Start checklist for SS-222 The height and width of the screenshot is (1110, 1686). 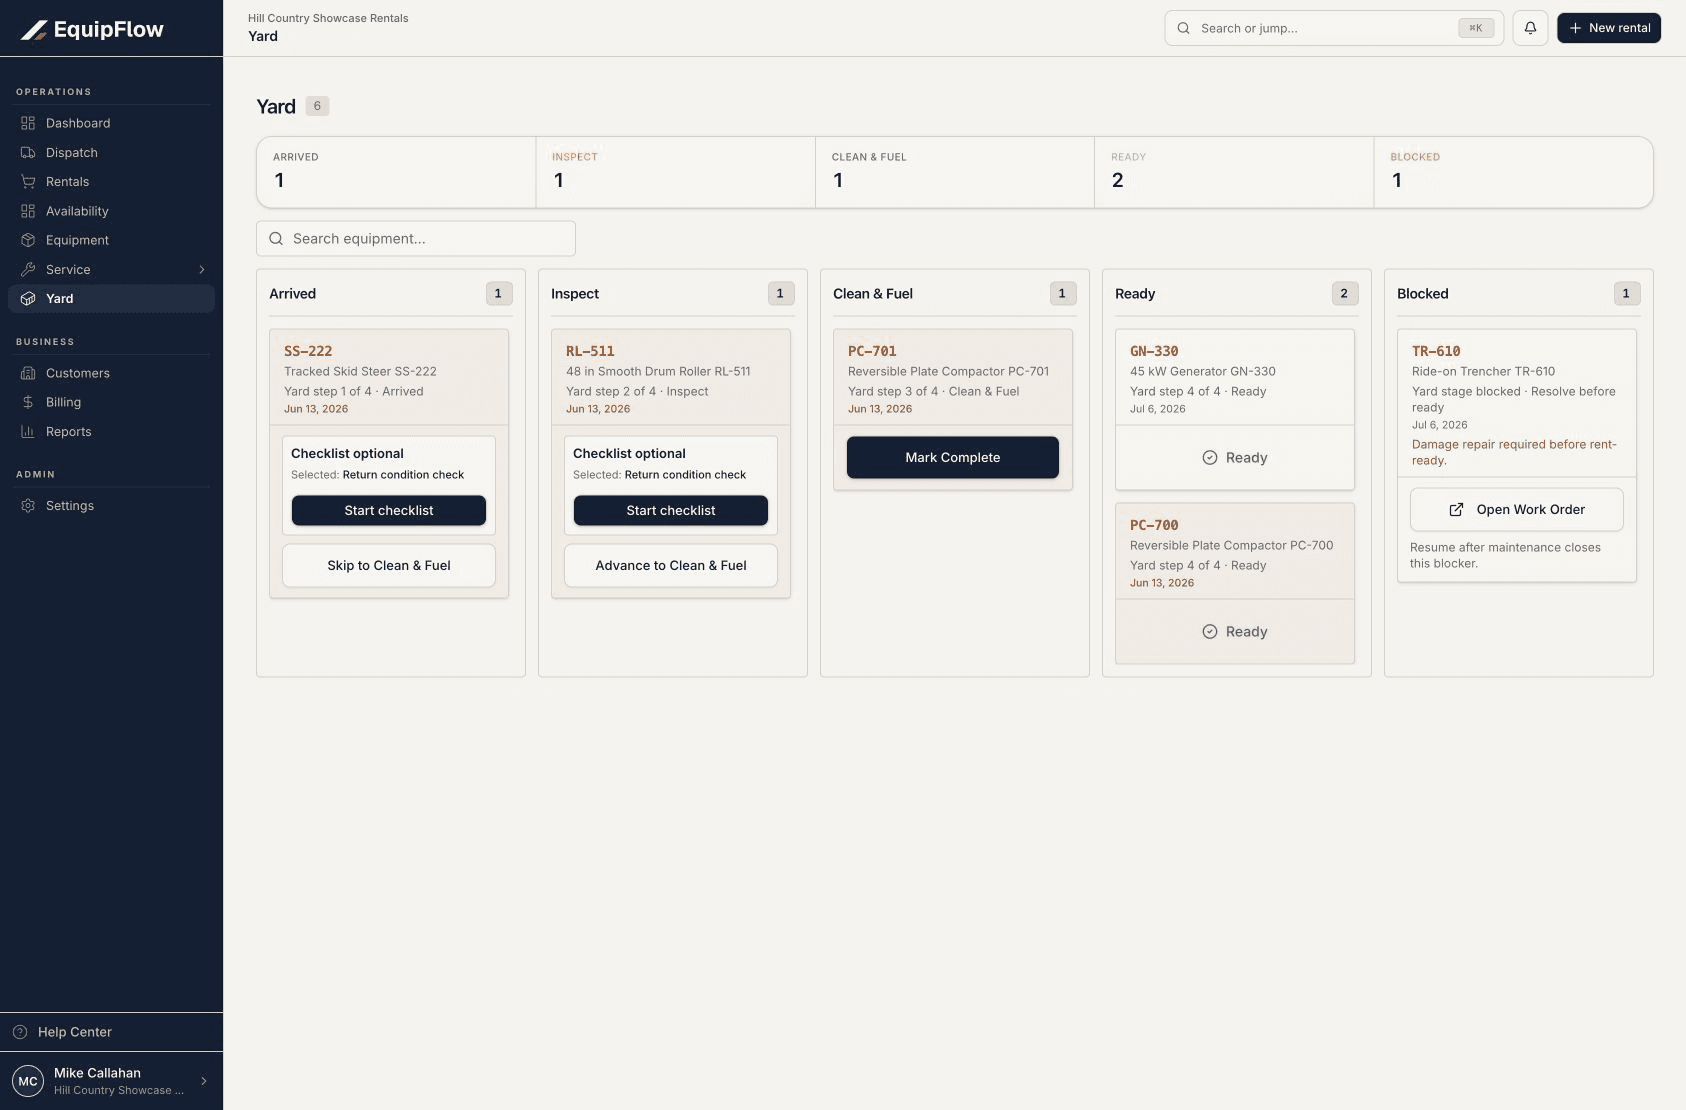(x=389, y=510)
